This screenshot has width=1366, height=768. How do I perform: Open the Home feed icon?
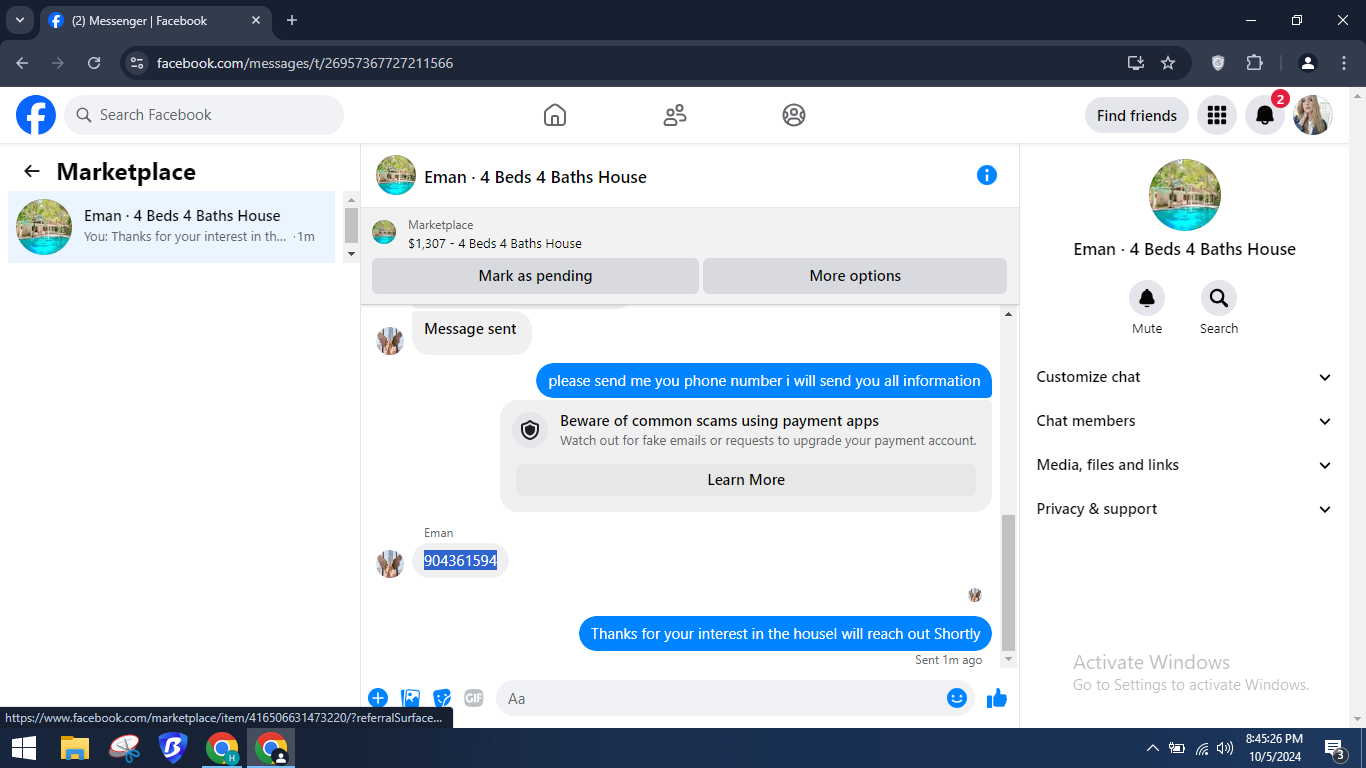(x=555, y=115)
